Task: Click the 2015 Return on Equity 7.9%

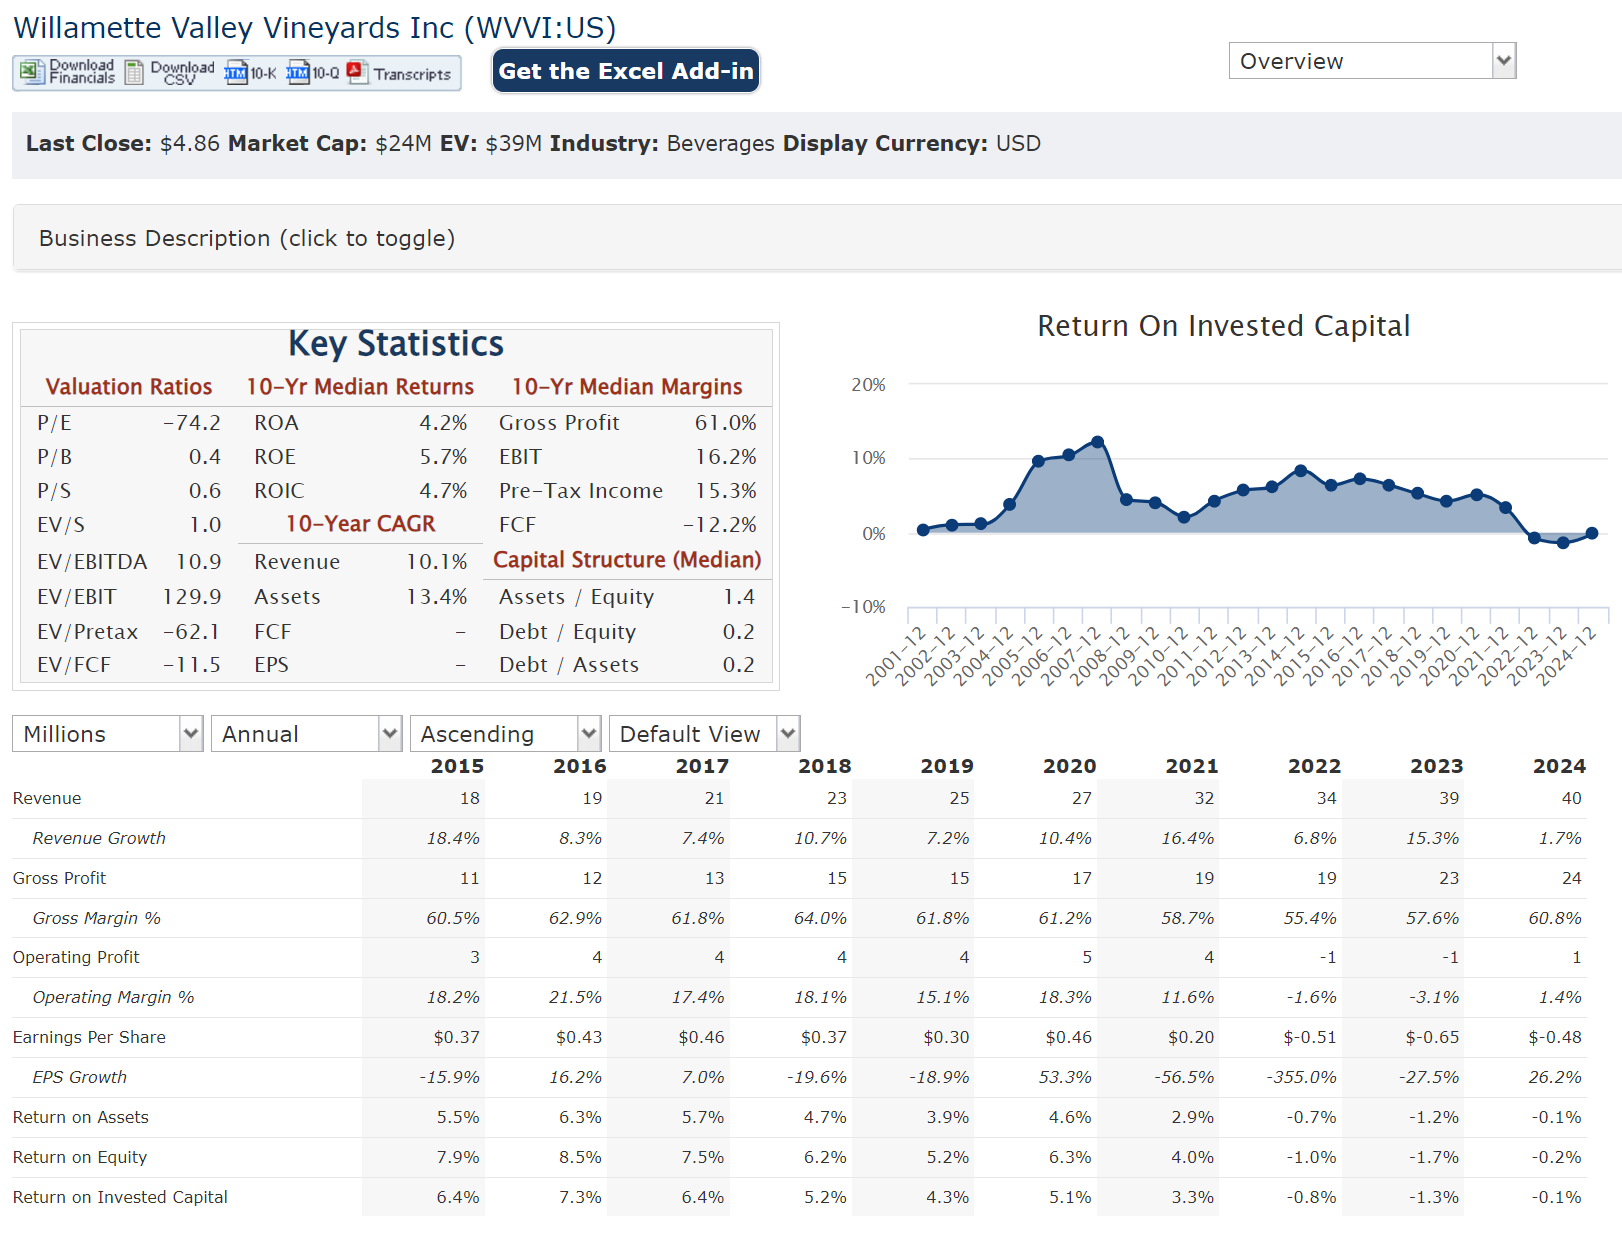Action: (x=458, y=1157)
